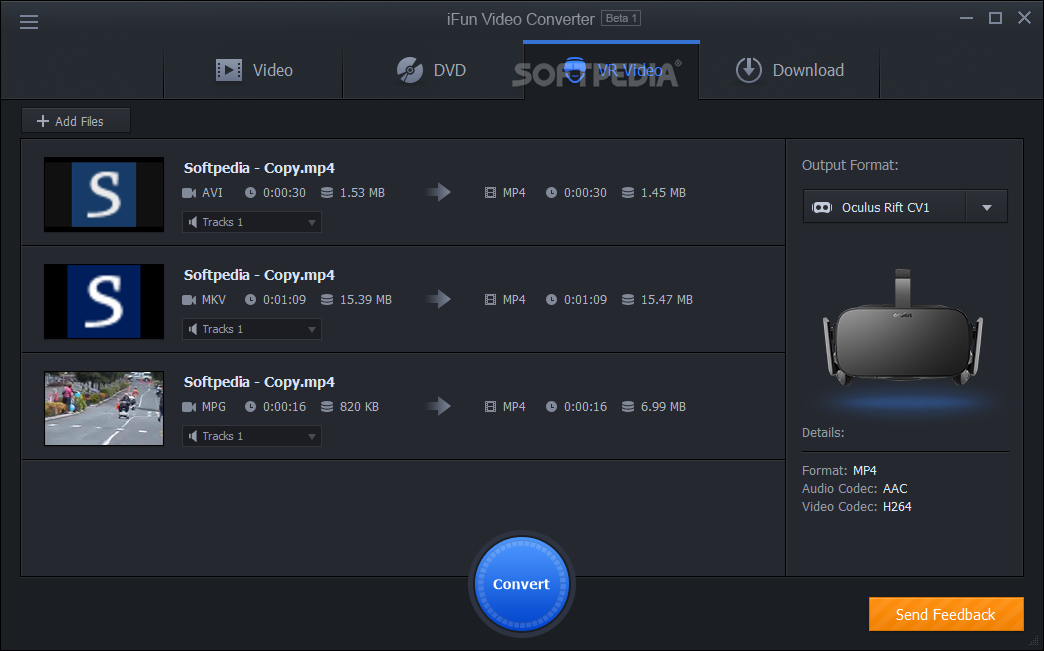The width and height of the screenshot is (1044, 651).
Task: Click clock icon beside source 0:00:30
Action: [x=250, y=193]
